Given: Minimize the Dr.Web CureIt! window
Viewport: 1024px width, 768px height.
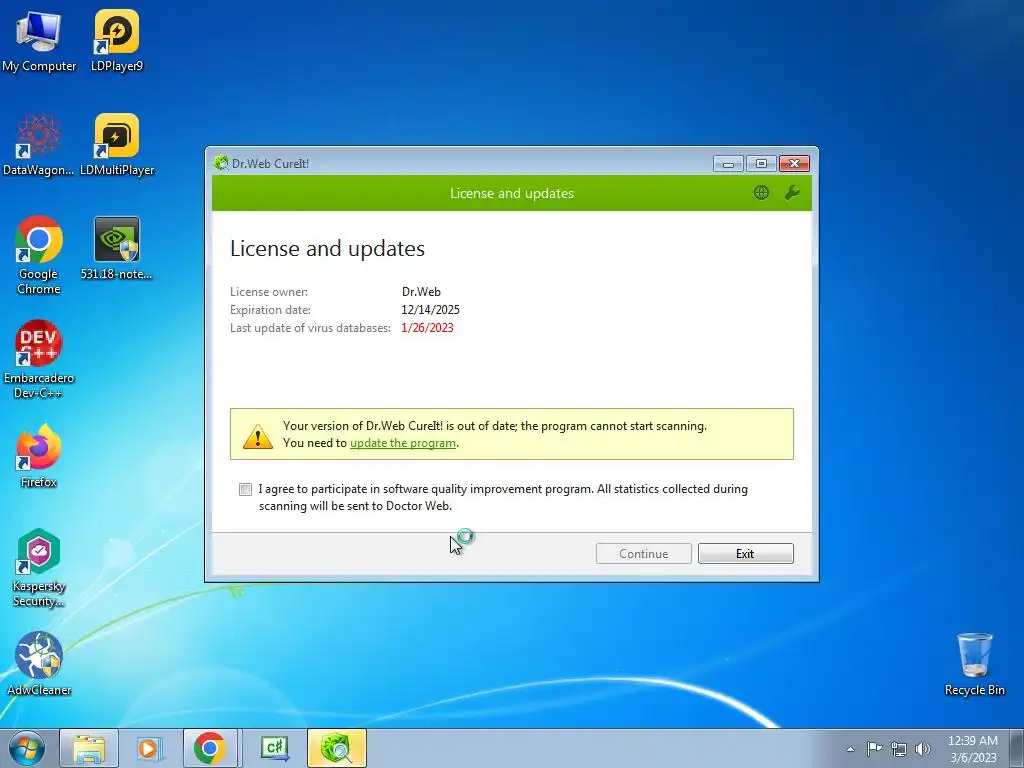Looking at the screenshot, I should tap(728, 163).
